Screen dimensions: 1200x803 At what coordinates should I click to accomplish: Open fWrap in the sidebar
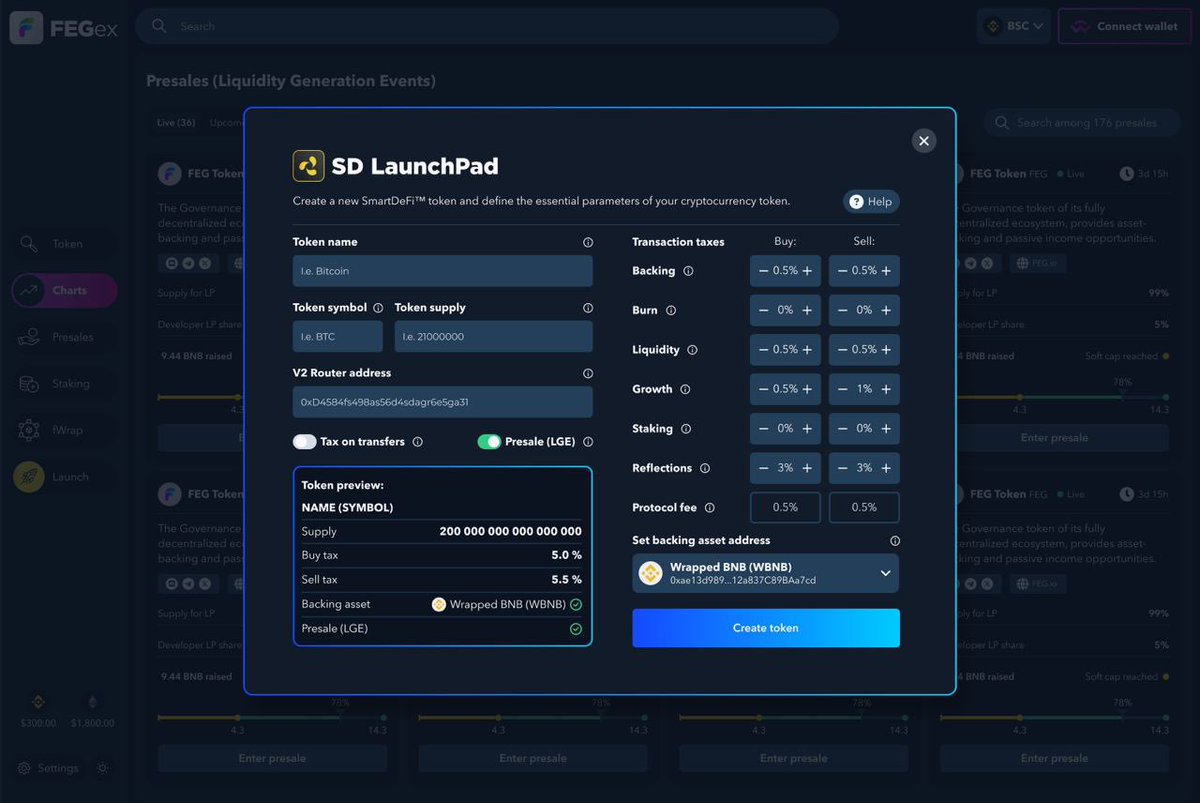tap(65, 430)
